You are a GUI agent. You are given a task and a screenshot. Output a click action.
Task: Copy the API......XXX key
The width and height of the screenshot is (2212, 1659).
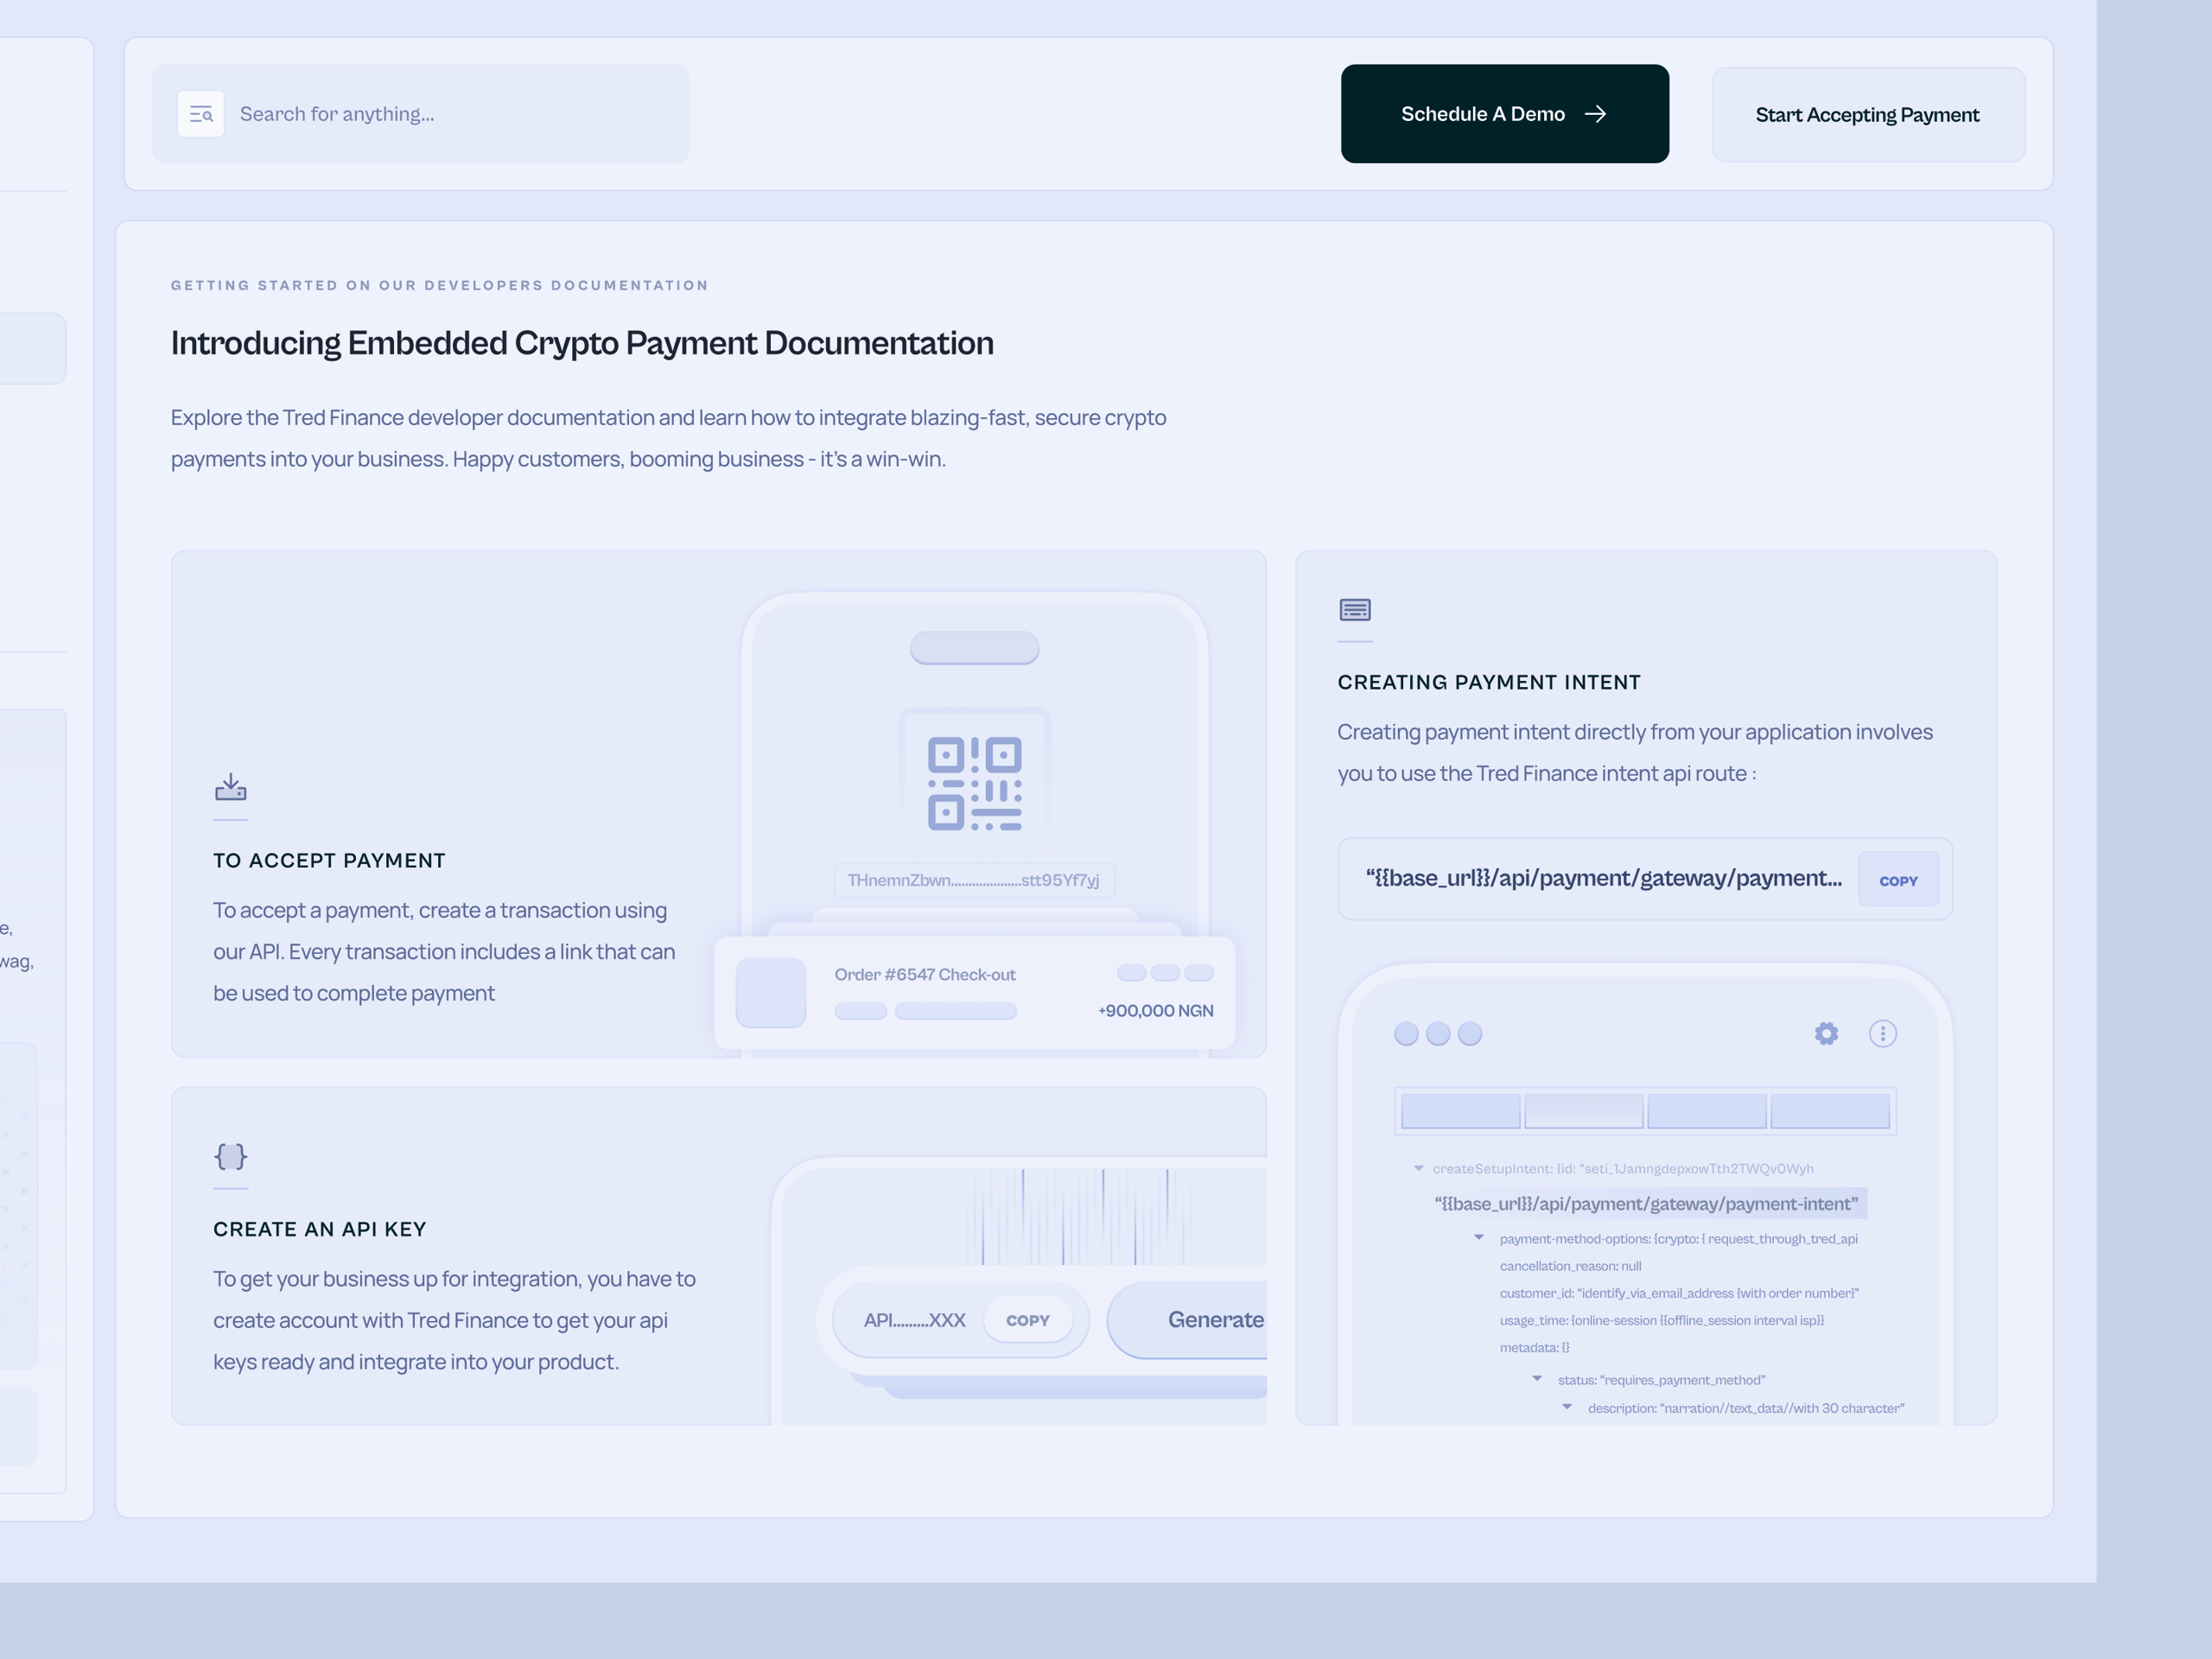(1028, 1320)
